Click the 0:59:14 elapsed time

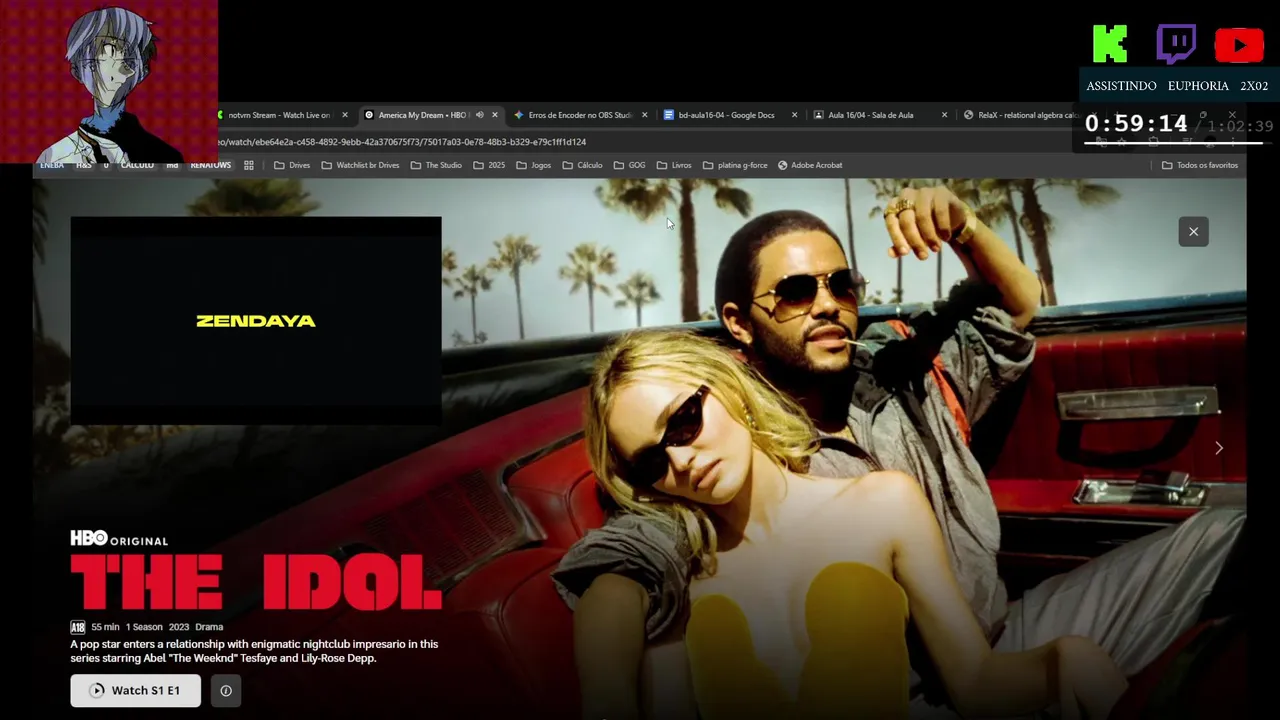click(x=1136, y=124)
